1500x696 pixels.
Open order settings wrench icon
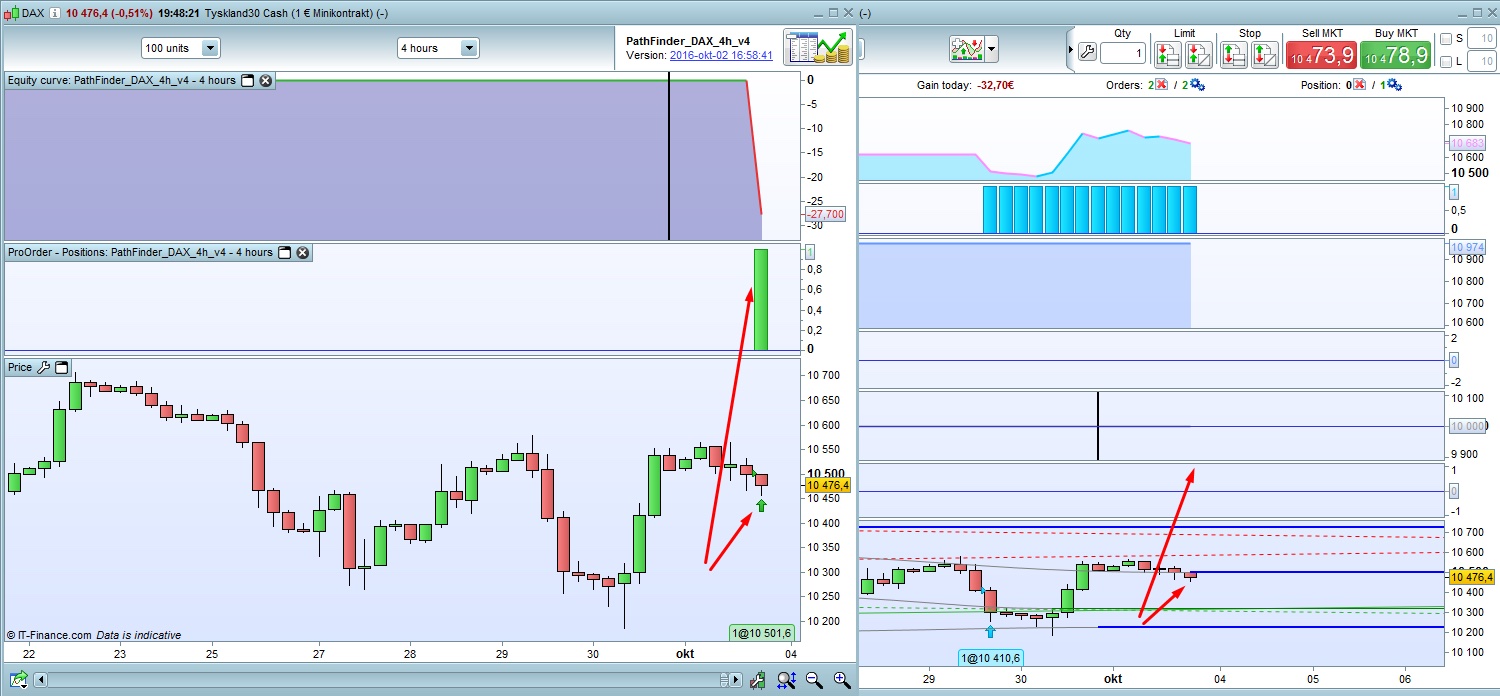tap(1087, 52)
